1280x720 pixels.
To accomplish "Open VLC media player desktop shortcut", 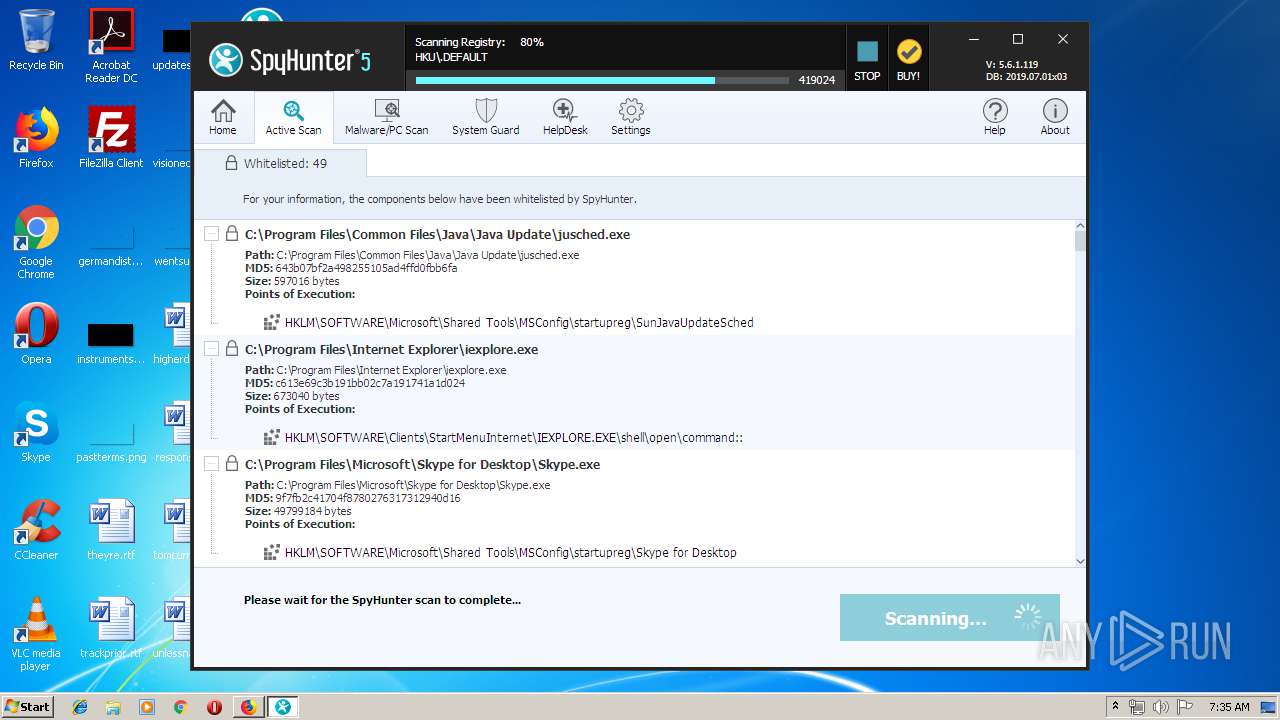I will pyautogui.click(x=36, y=633).
